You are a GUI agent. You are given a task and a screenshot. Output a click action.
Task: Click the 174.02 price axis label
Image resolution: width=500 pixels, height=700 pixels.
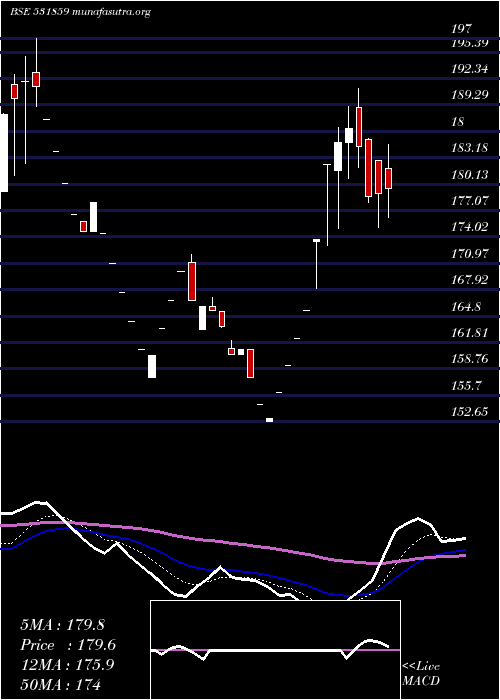coord(470,227)
